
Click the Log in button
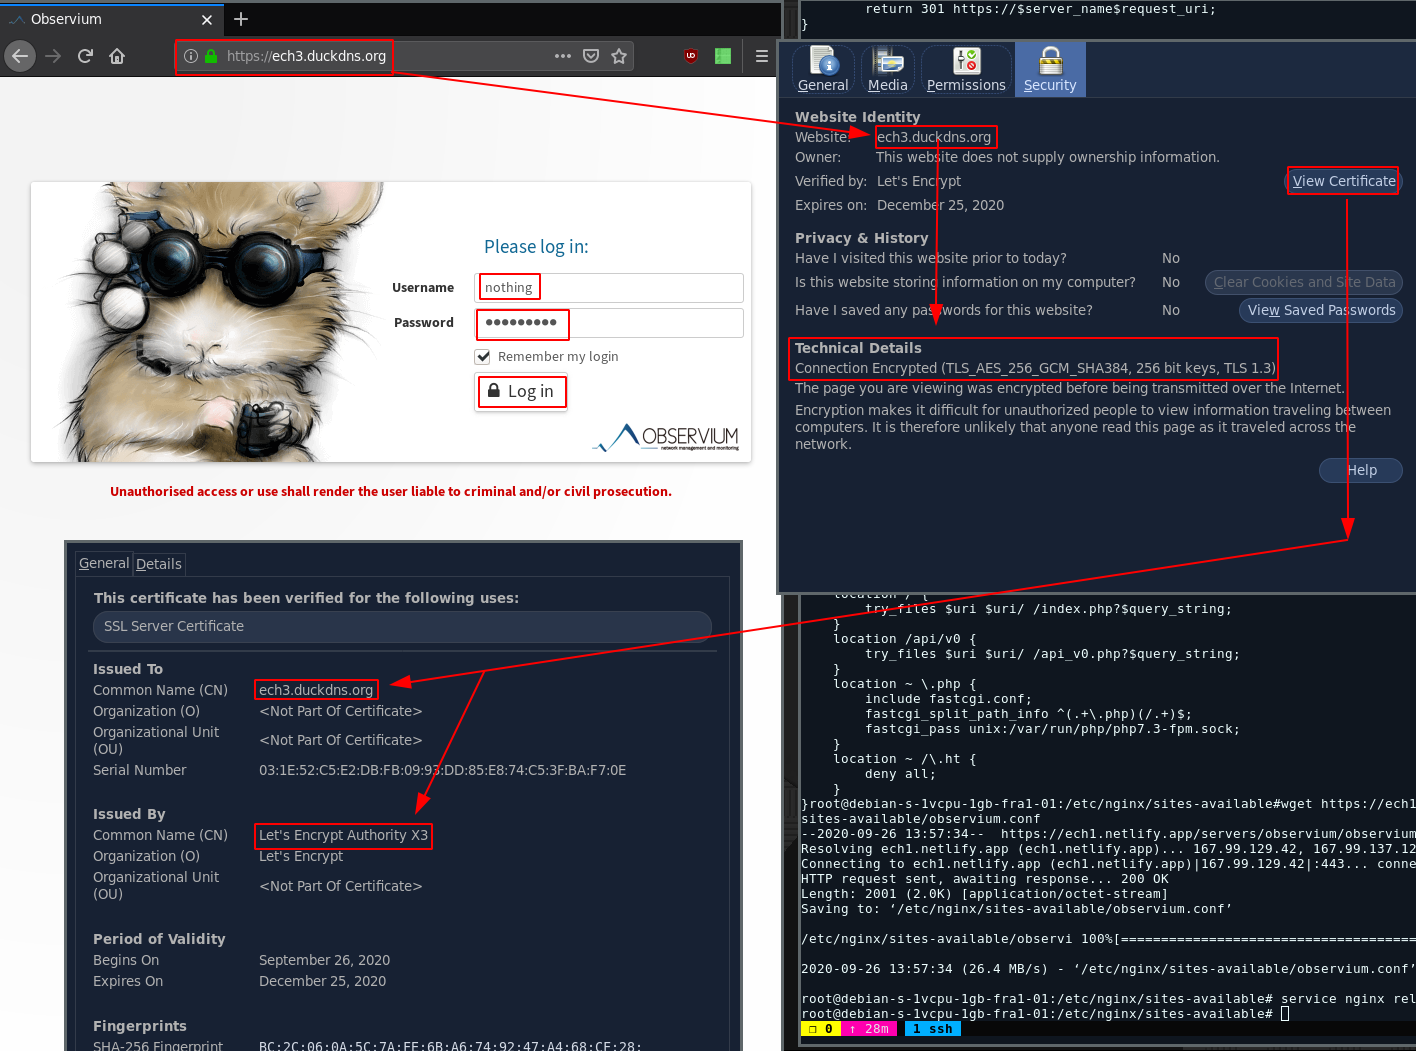point(521,391)
